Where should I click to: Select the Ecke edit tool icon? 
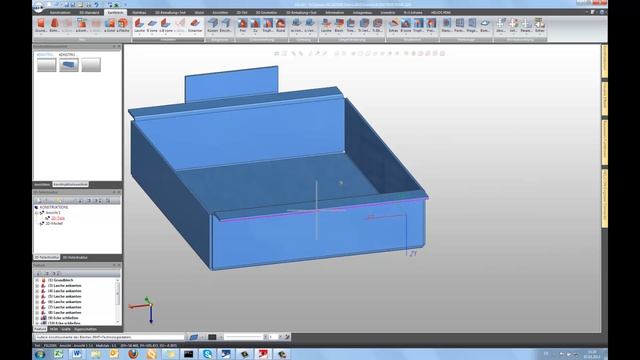click(393, 24)
